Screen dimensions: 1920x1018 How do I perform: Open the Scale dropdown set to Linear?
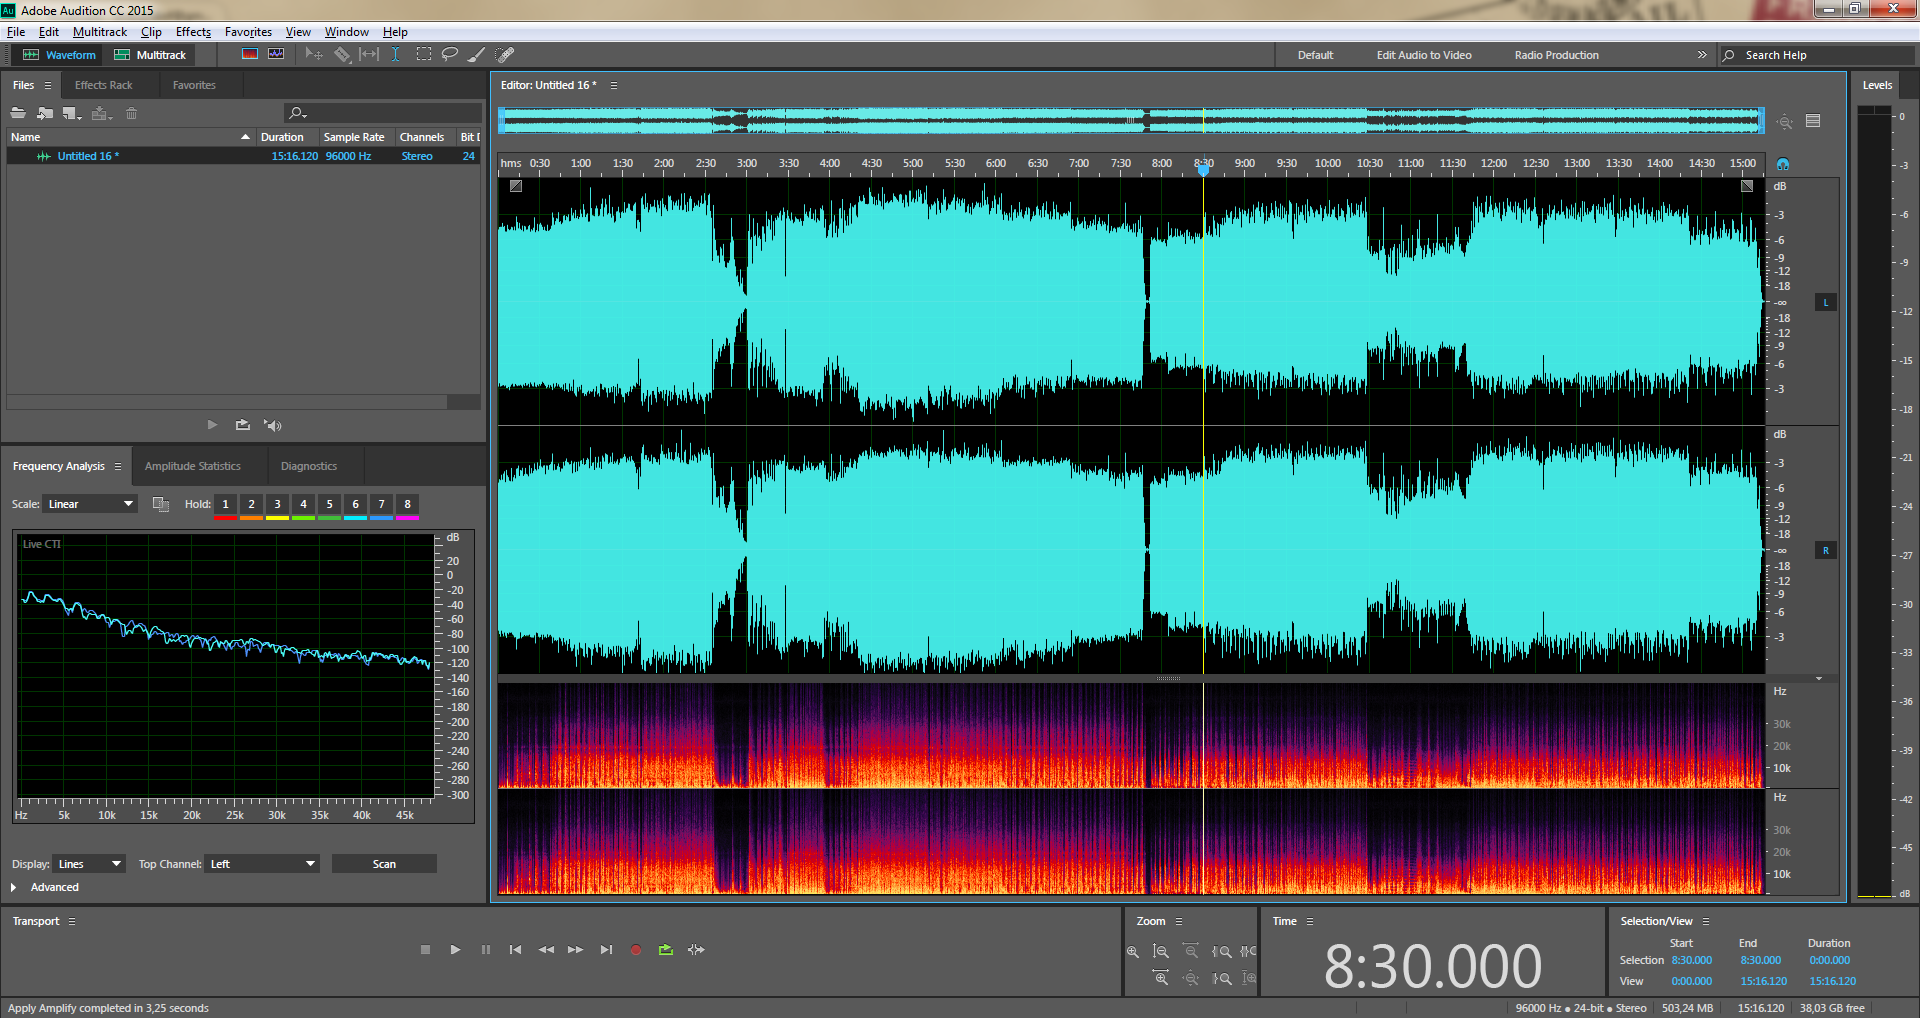click(x=90, y=504)
